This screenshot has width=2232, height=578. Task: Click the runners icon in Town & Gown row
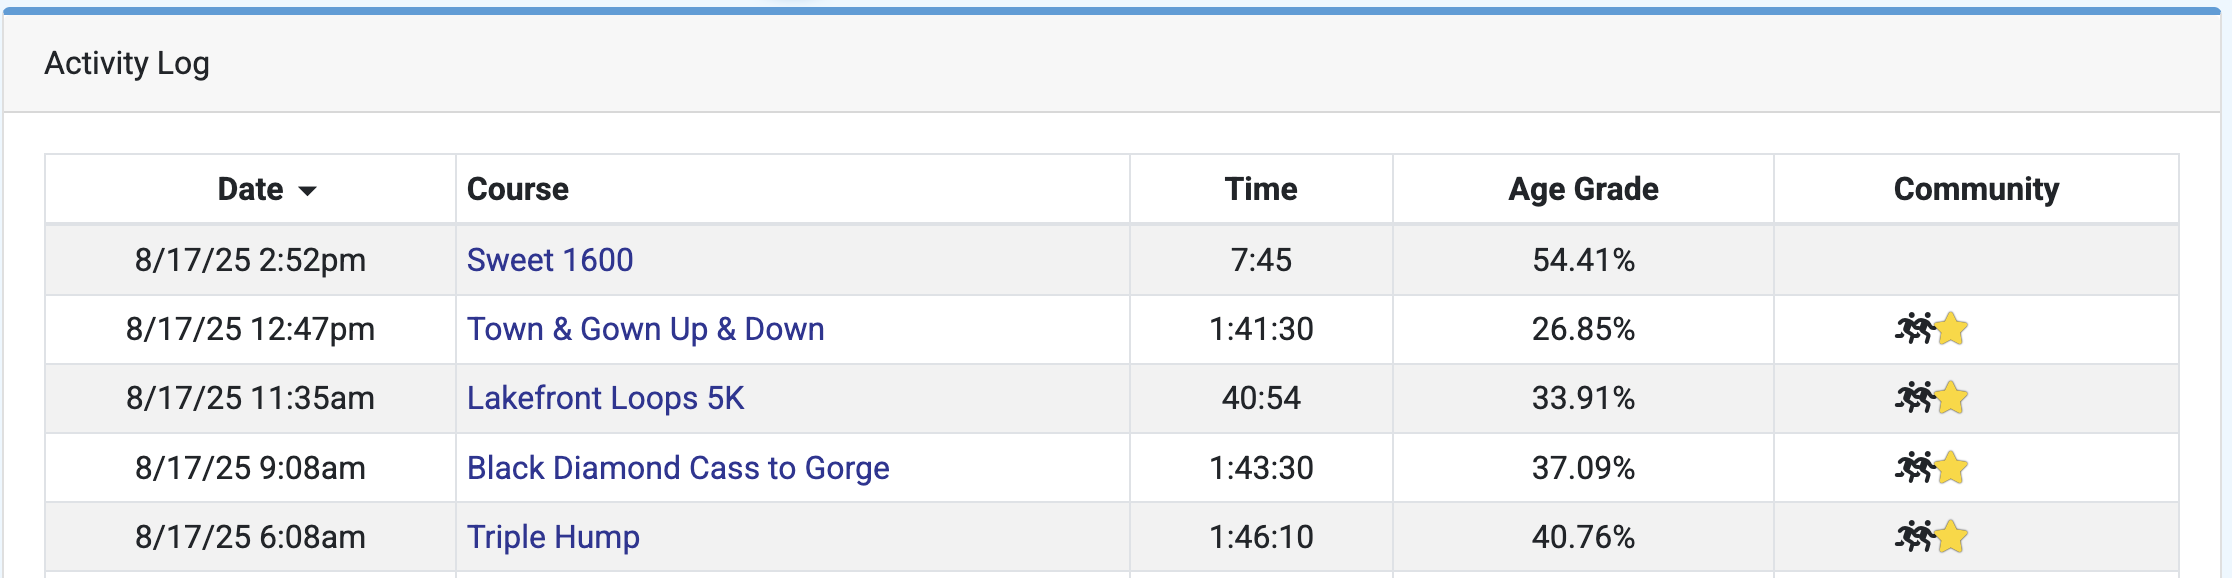click(1914, 329)
